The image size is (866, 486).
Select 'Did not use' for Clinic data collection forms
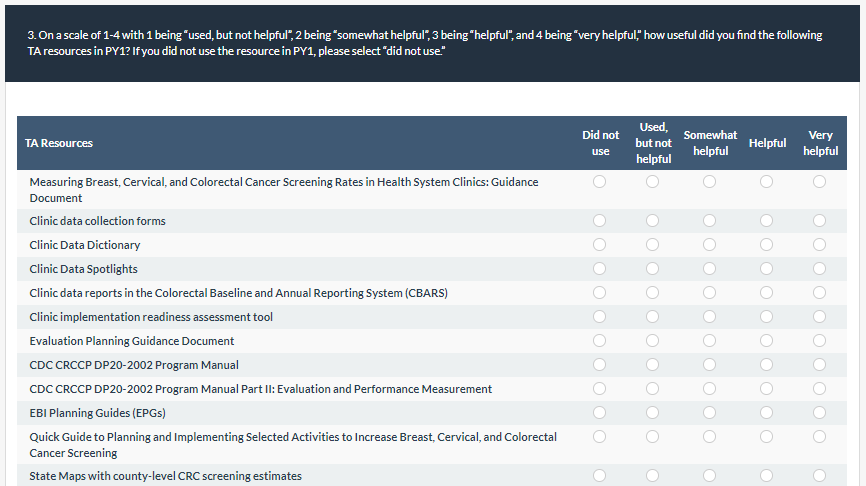(600, 220)
